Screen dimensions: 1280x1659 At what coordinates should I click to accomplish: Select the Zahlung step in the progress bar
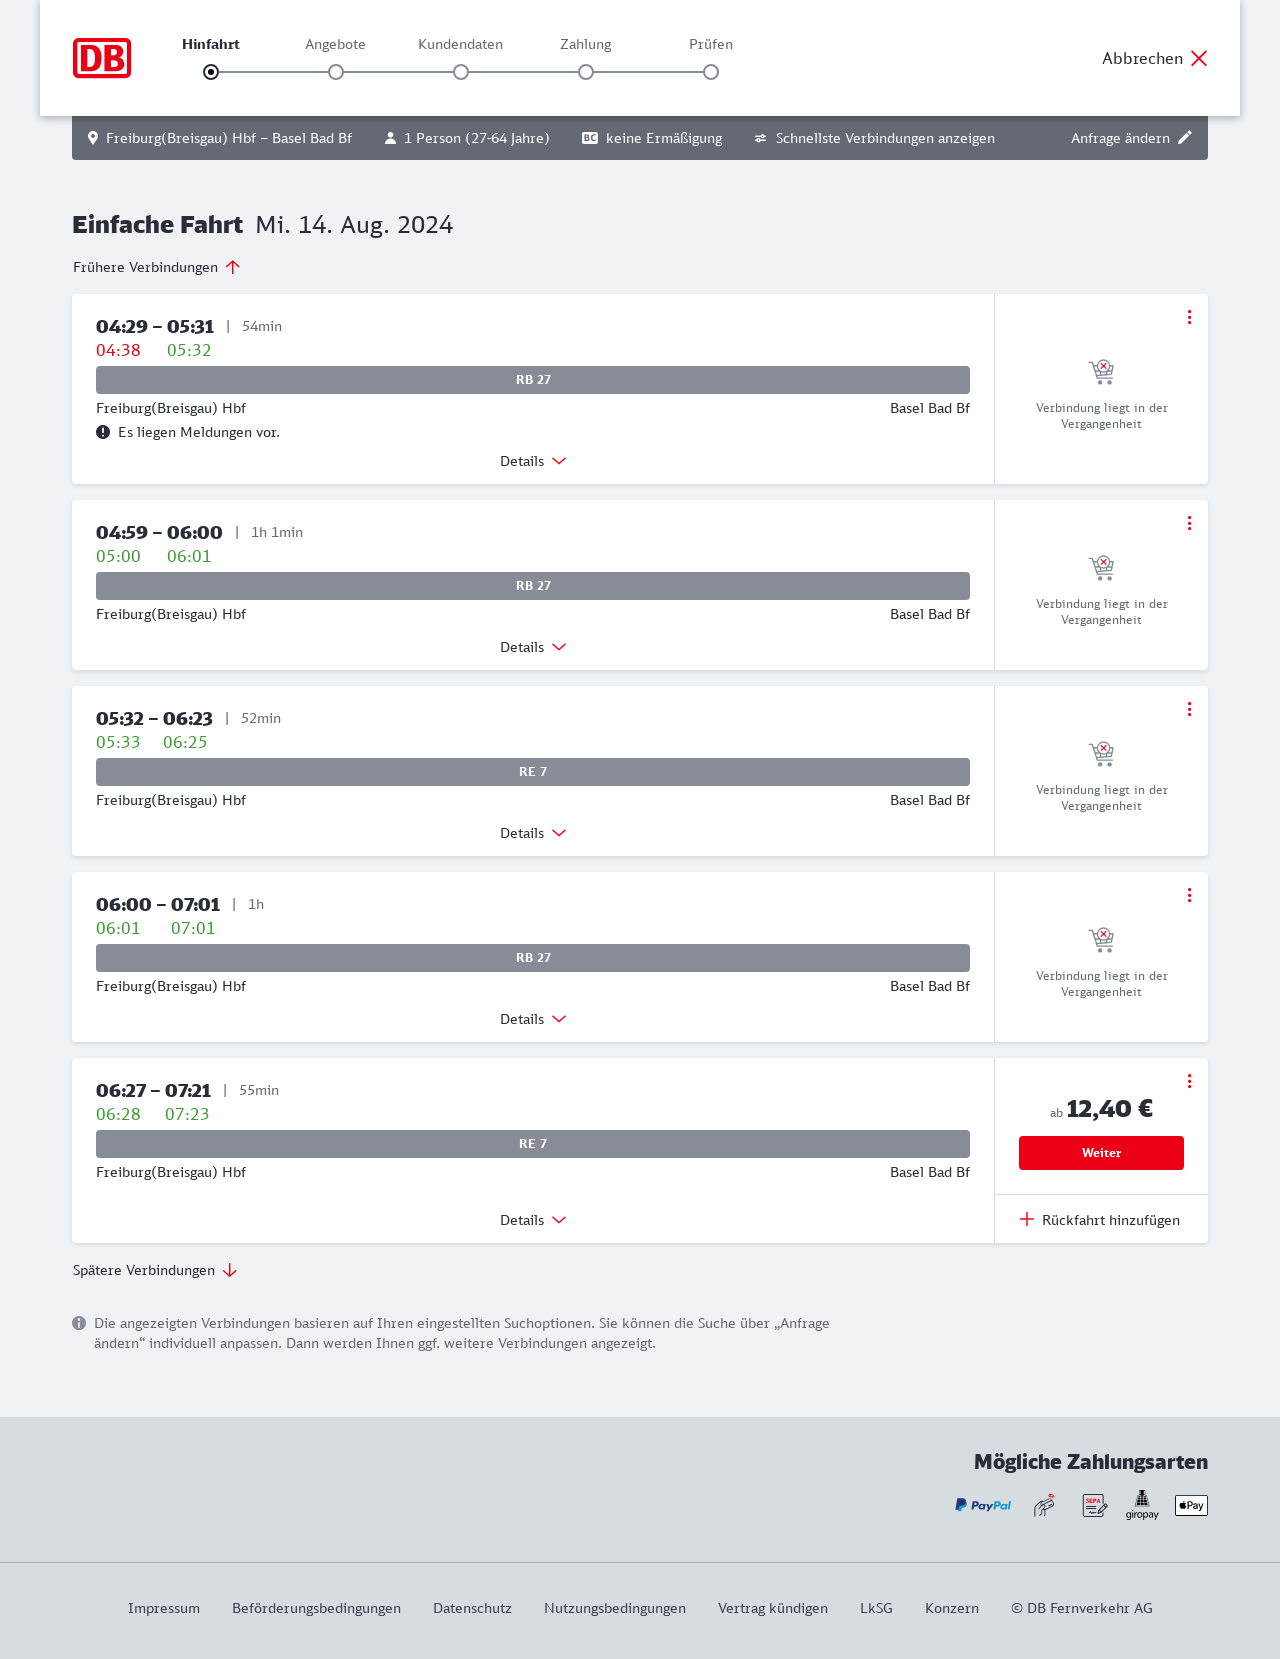586,72
